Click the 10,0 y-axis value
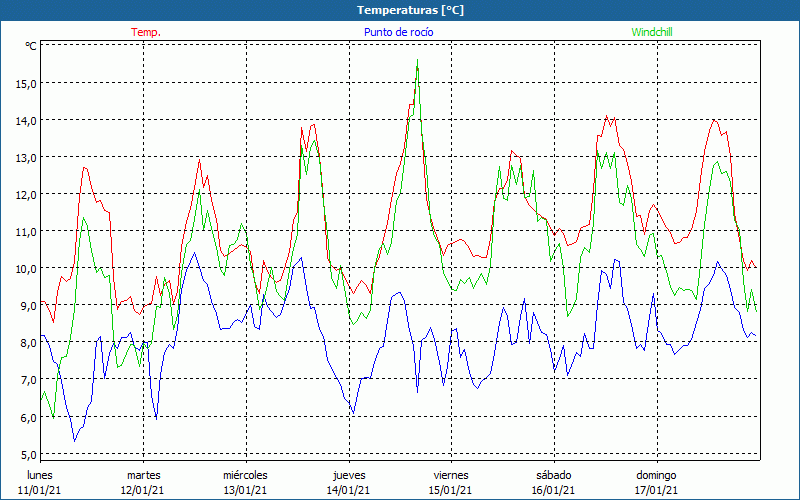 click(x=26, y=269)
